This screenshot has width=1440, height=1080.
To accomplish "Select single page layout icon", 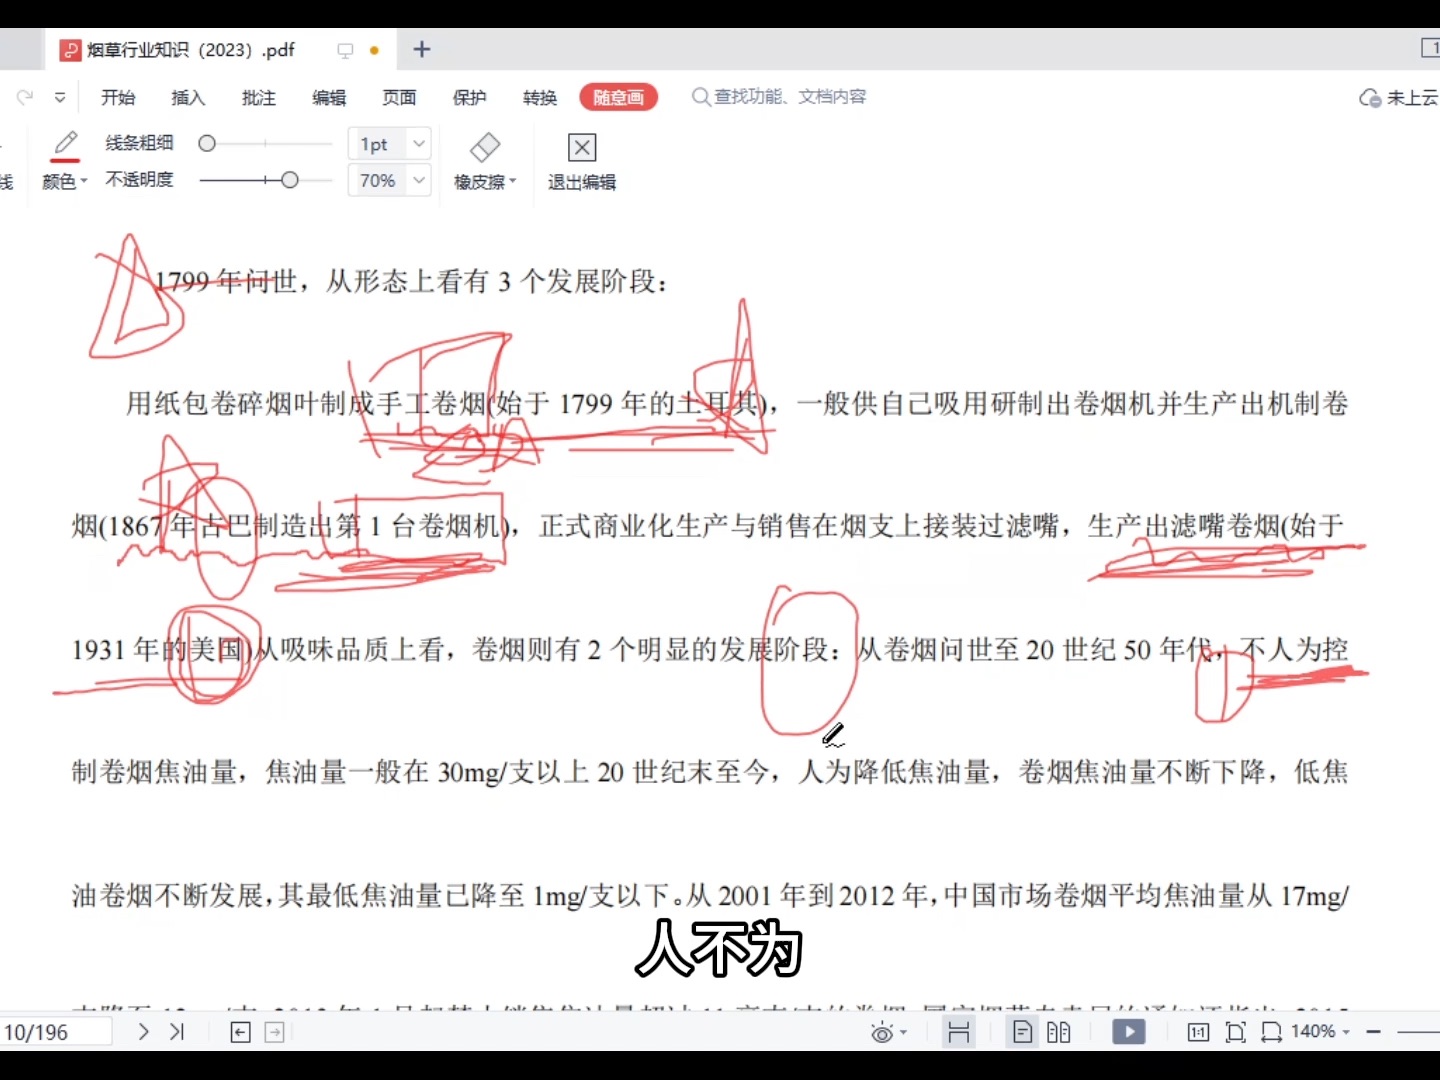I will [x=1023, y=1032].
